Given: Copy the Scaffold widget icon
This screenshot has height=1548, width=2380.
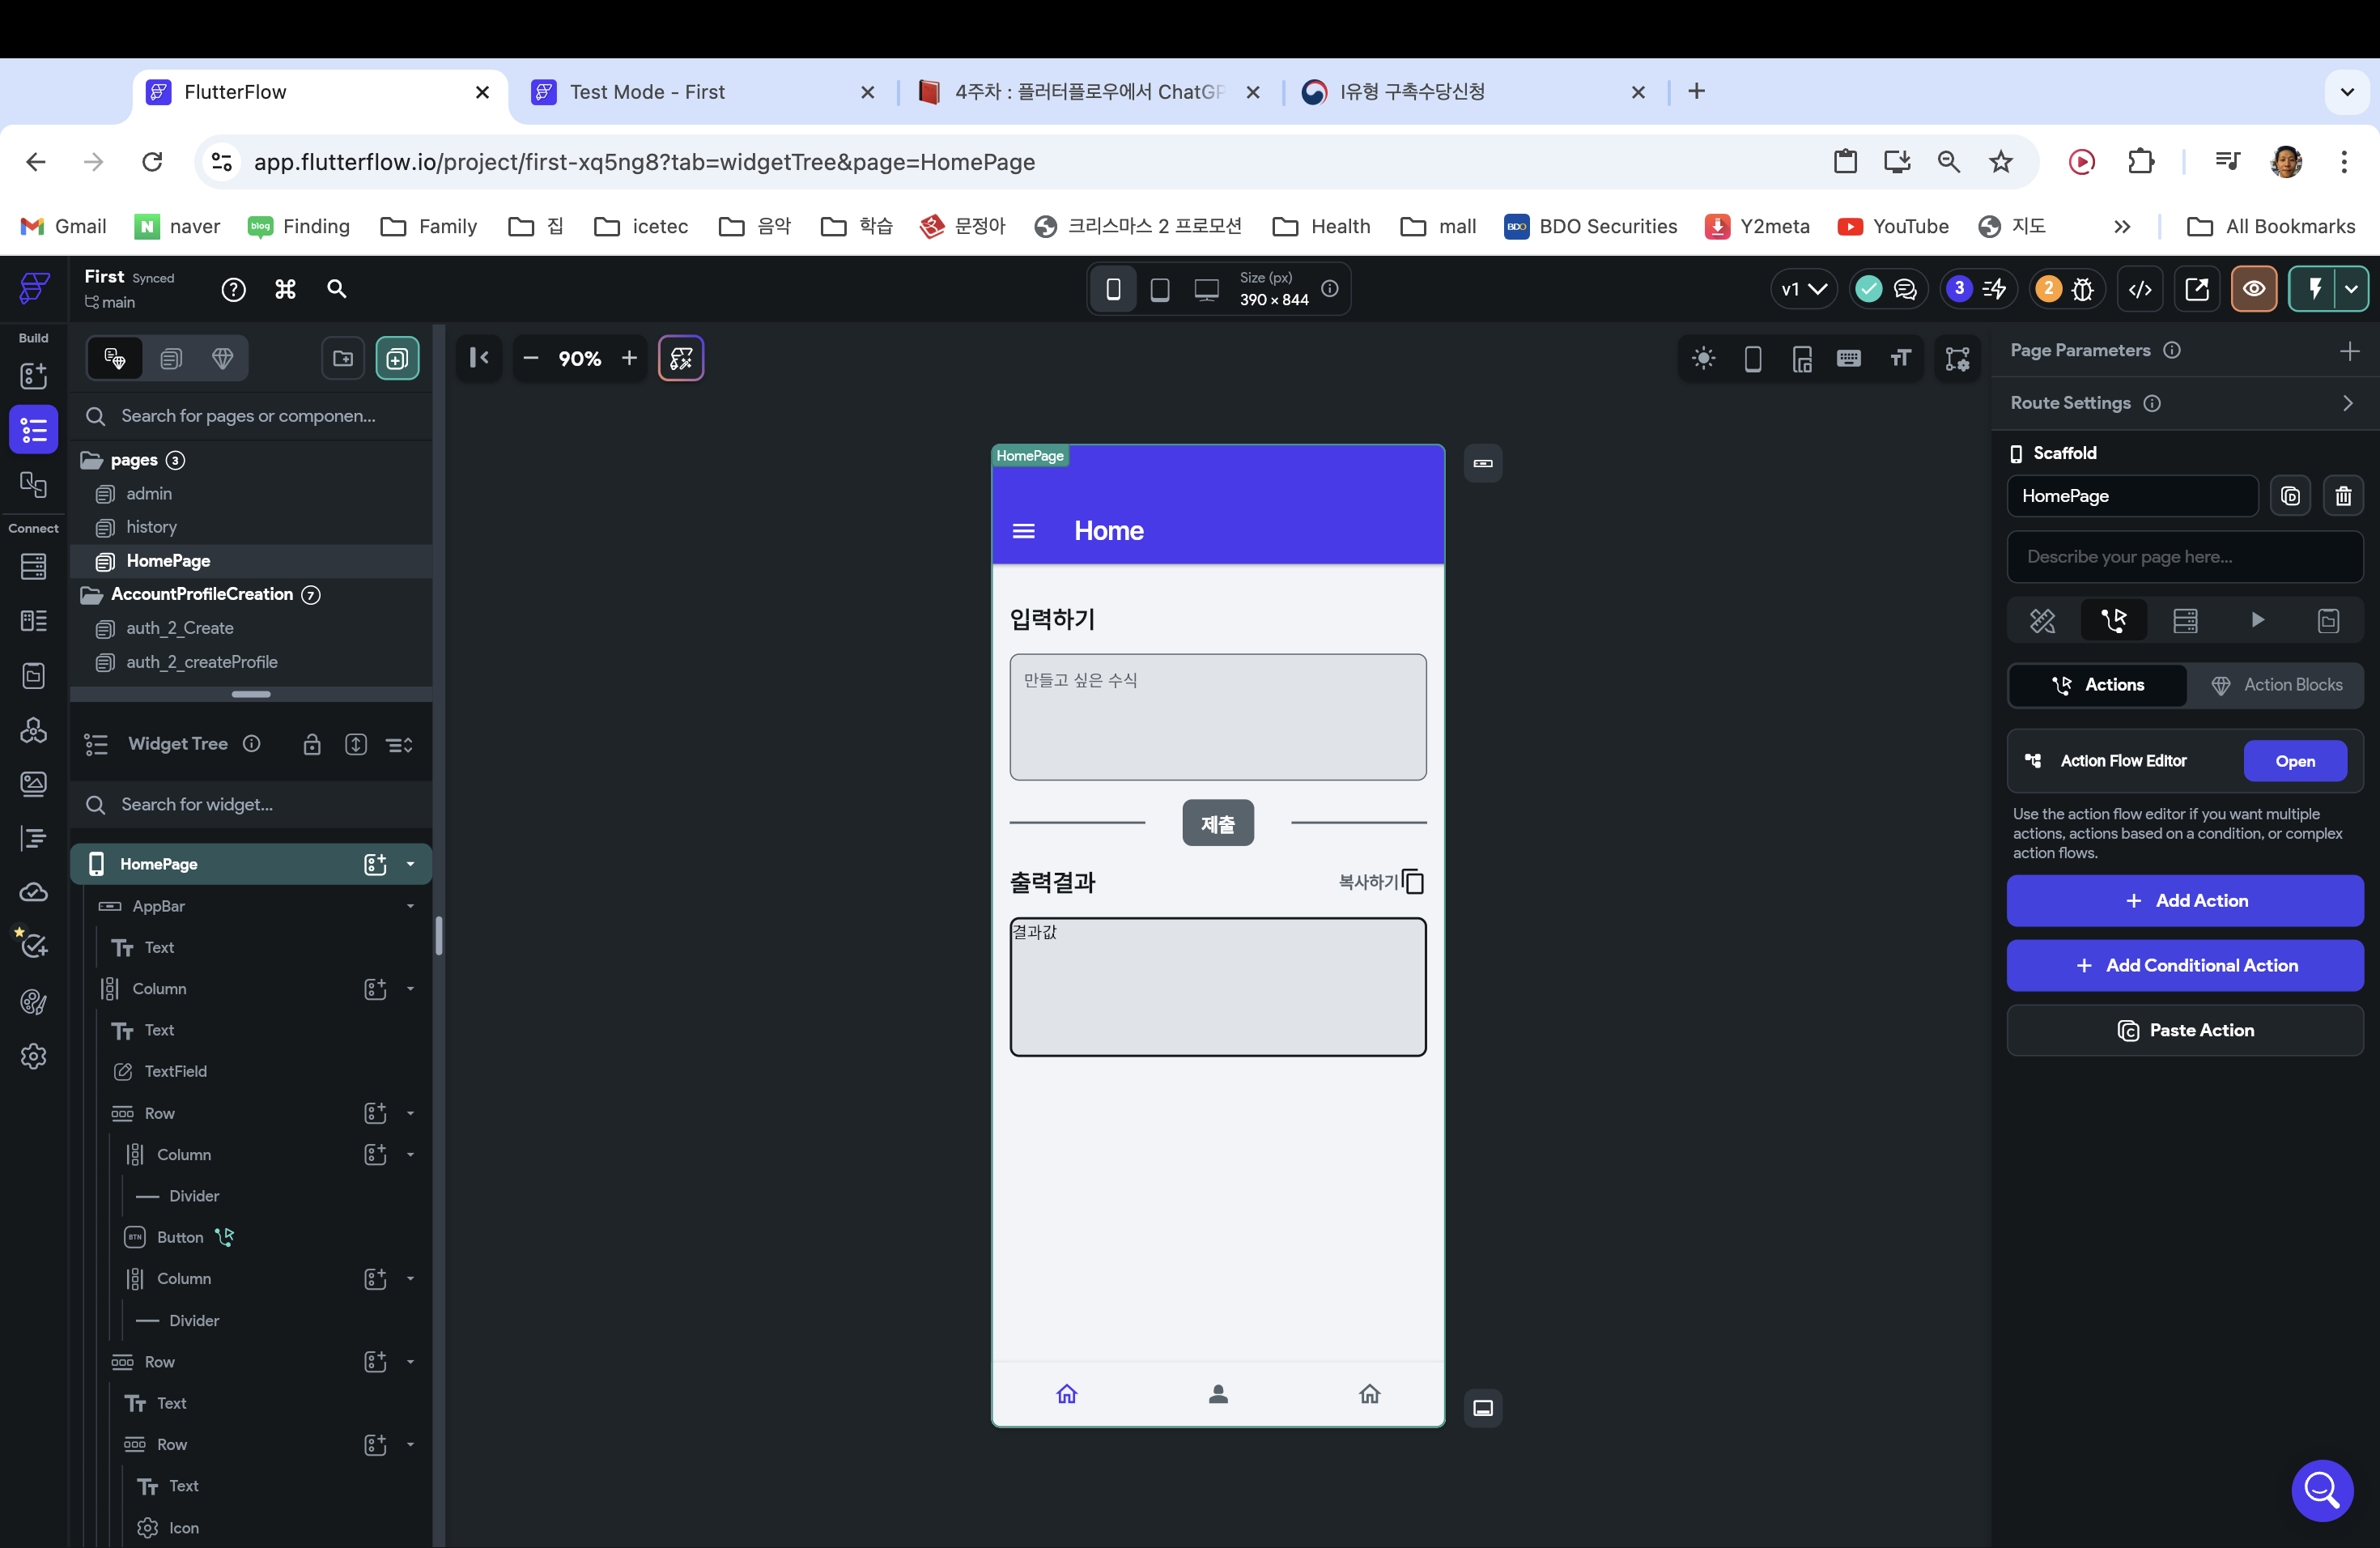Looking at the screenshot, I should (x=2291, y=497).
